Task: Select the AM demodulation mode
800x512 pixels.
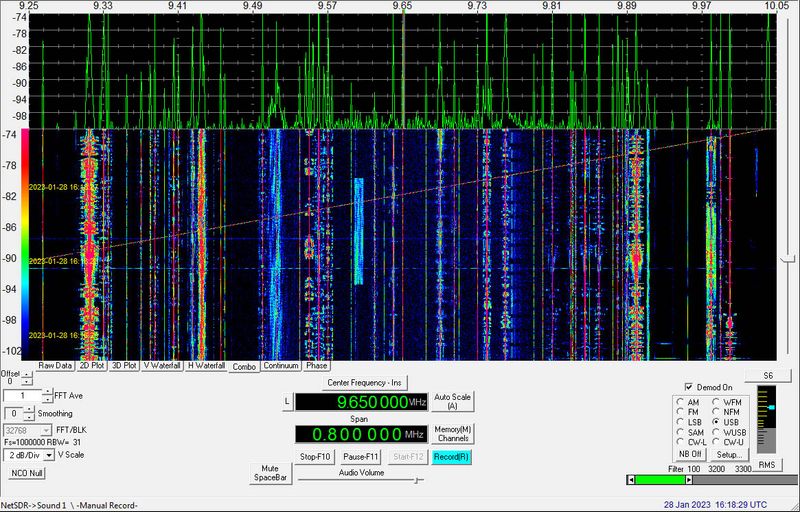Action: [680, 402]
